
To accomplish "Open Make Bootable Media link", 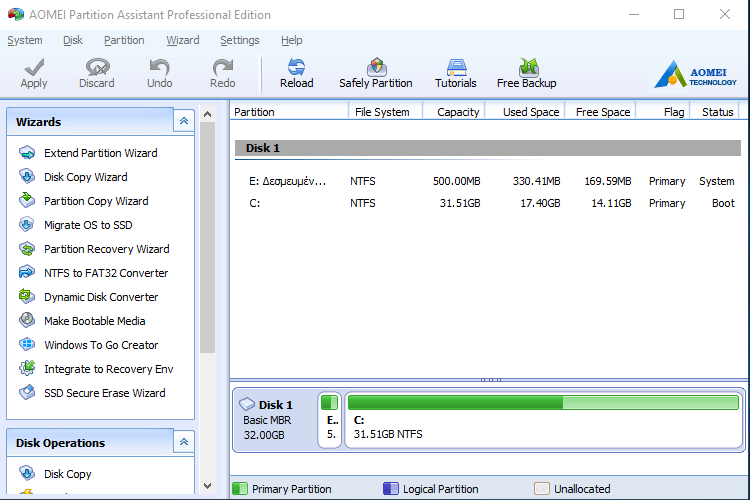I will click(x=94, y=321).
